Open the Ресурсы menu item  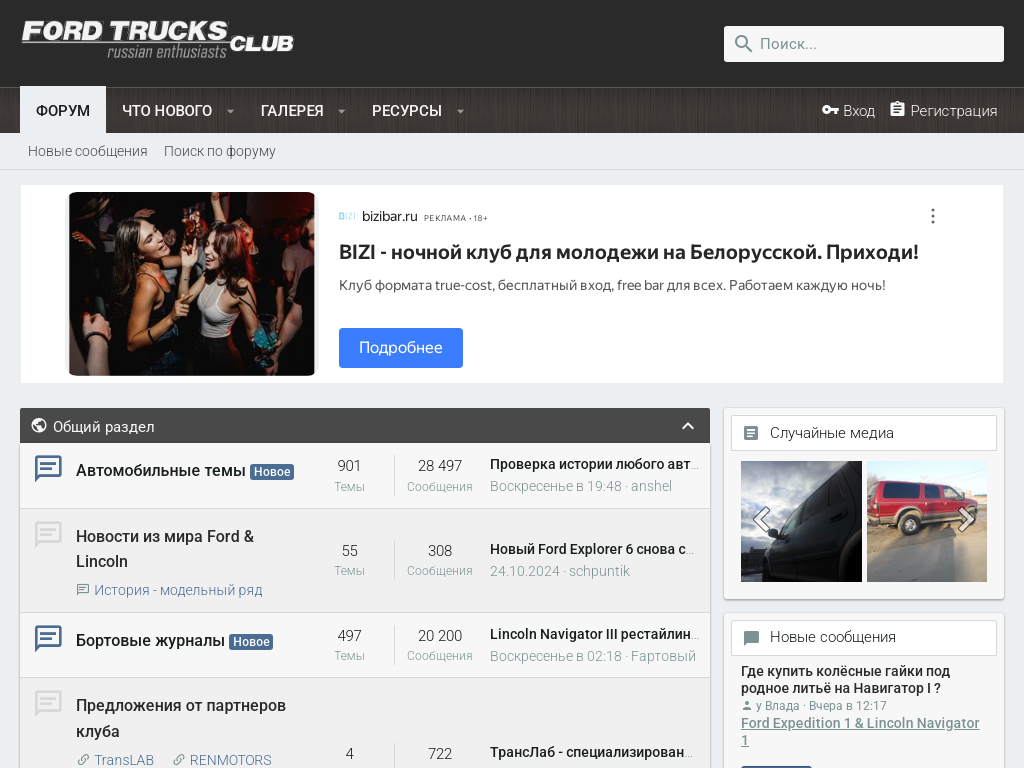click(406, 110)
